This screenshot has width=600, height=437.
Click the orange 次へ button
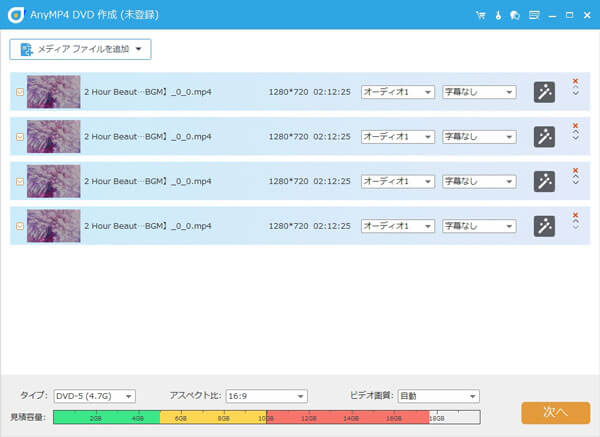(555, 412)
